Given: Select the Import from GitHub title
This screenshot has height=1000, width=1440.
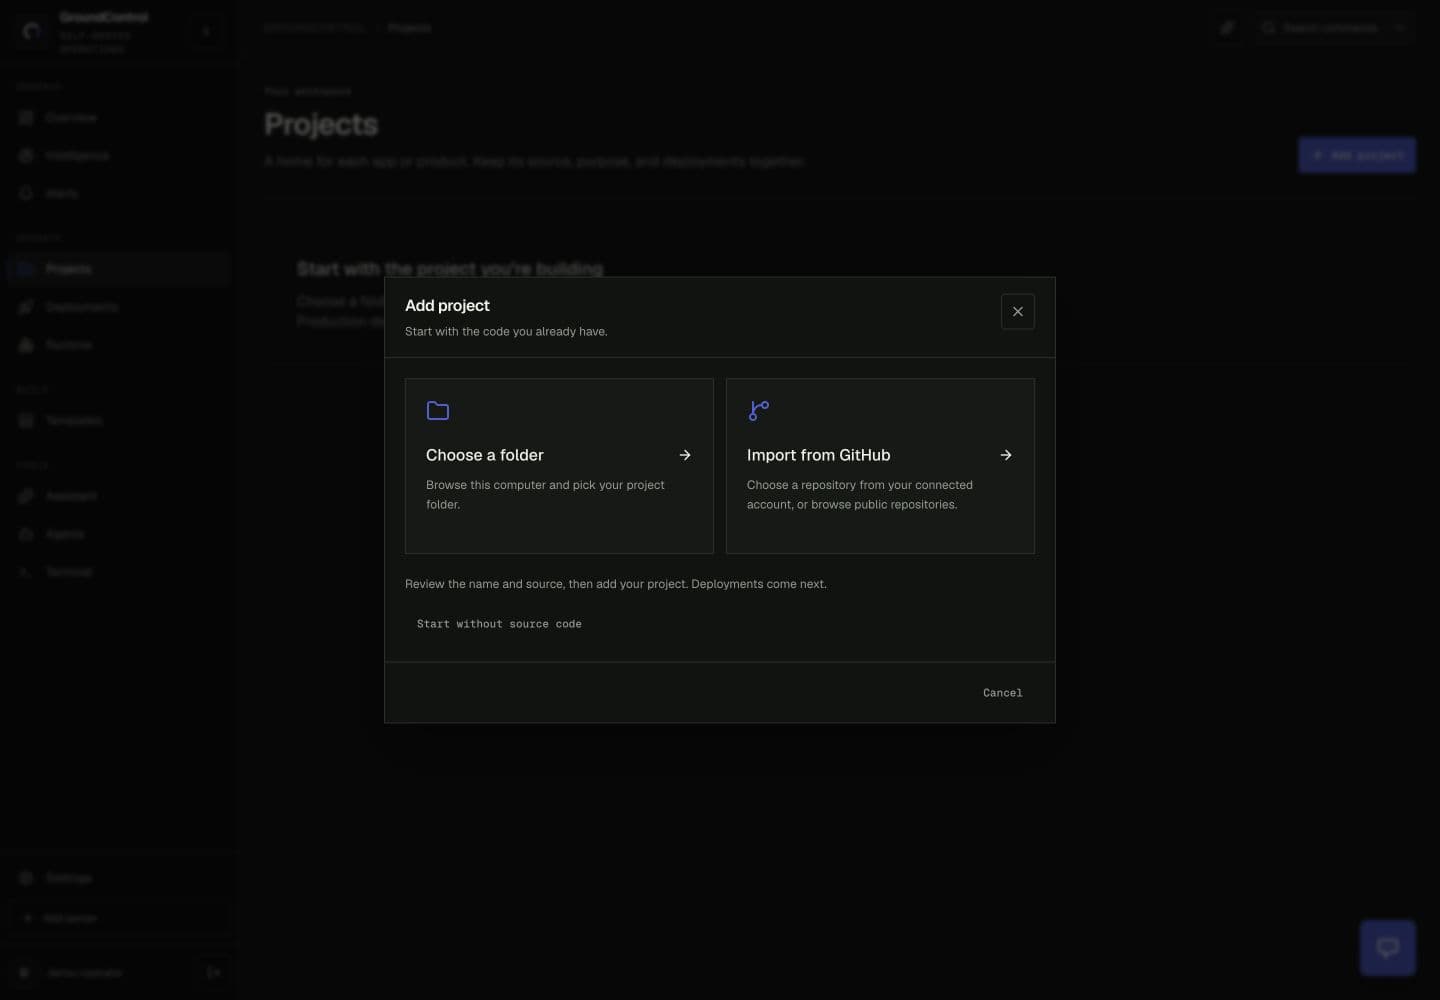Looking at the screenshot, I should pyautogui.click(x=818, y=455).
